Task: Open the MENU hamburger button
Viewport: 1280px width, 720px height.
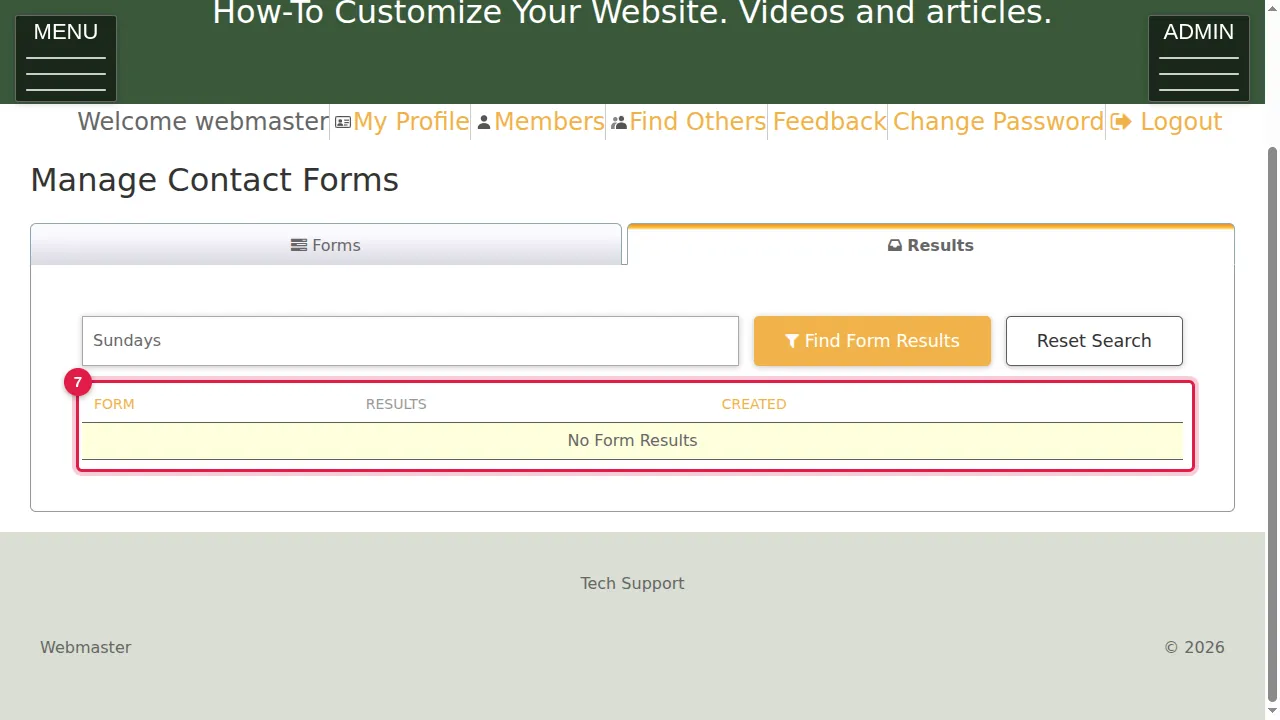Action: pyautogui.click(x=66, y=58)
